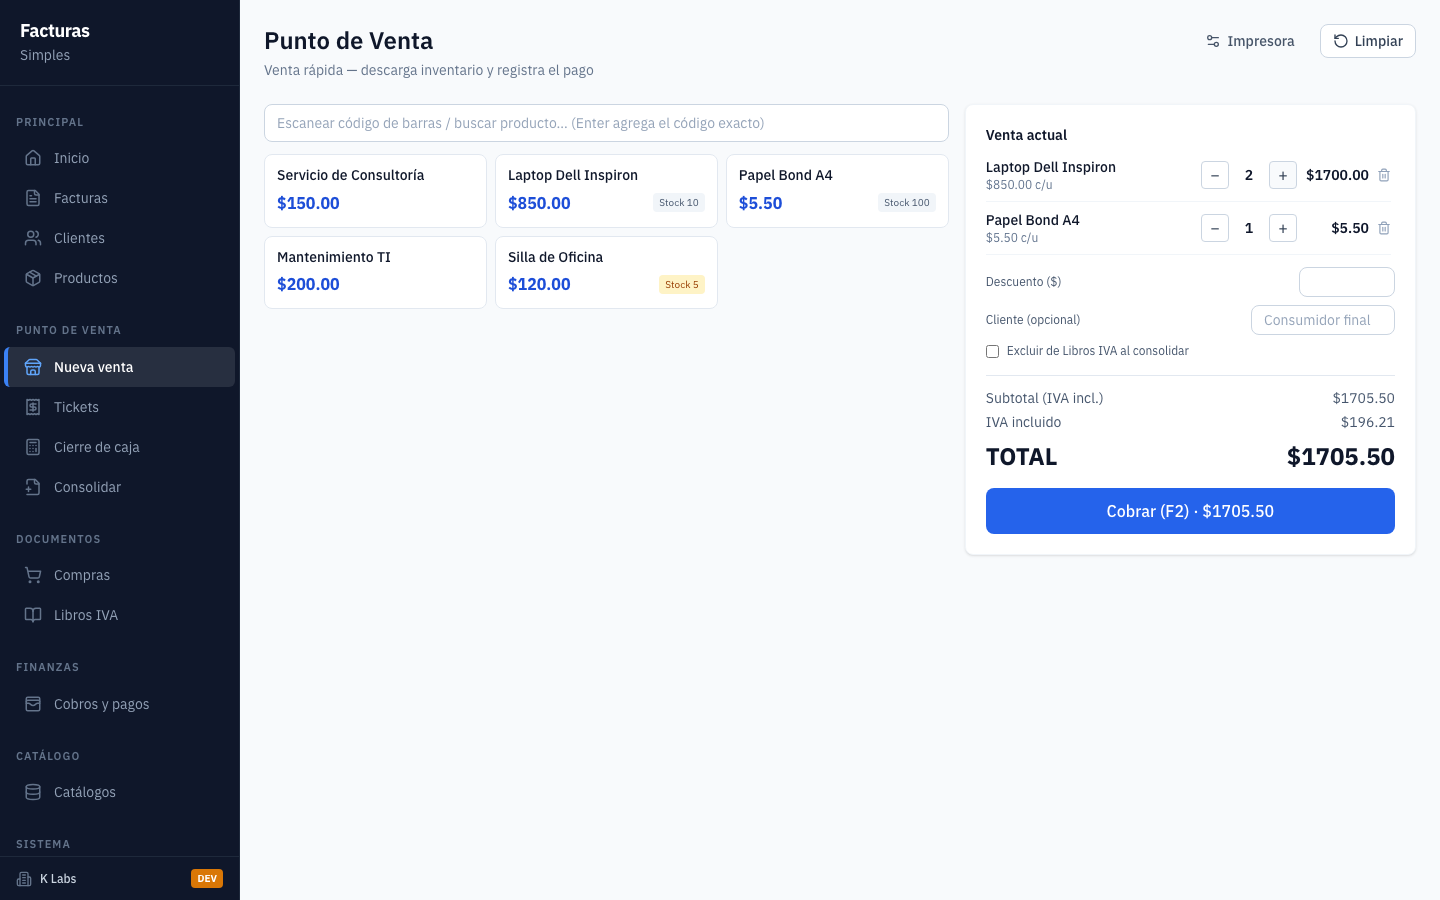Viewport: 1440px width, 900px height.
Task: Check Excluir de Libros IVA
Action: pyautogui.click(x=992, y=351)
